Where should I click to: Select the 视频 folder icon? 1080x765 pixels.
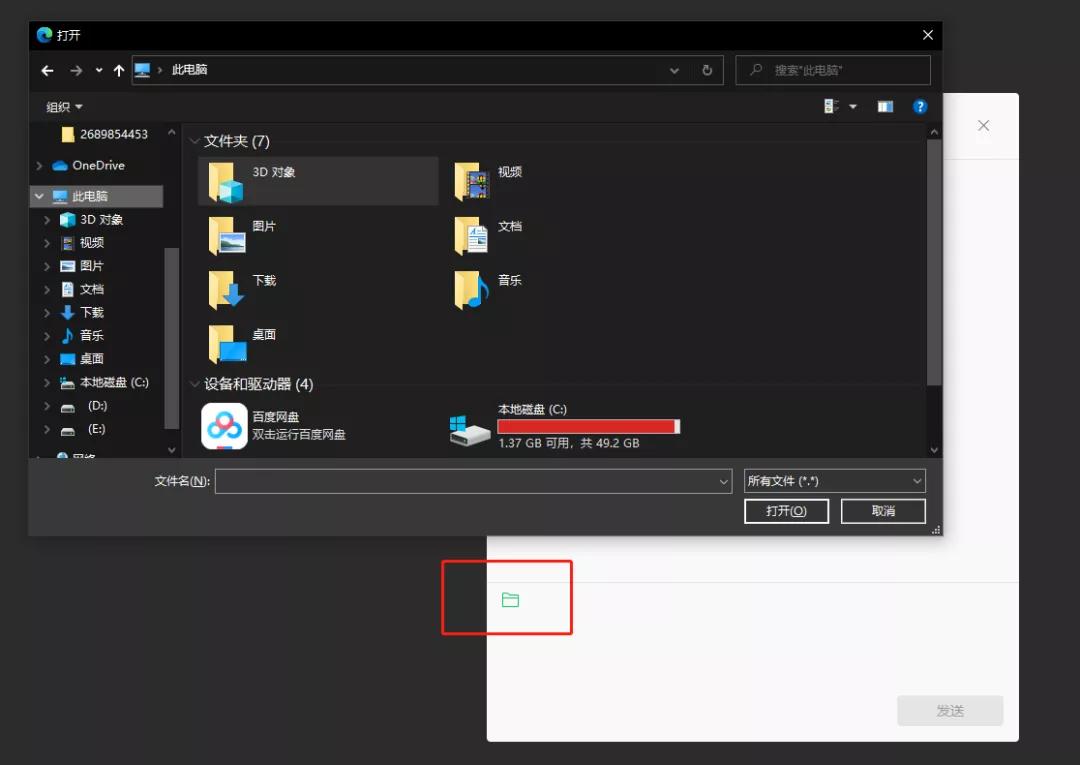coord(472,182)
